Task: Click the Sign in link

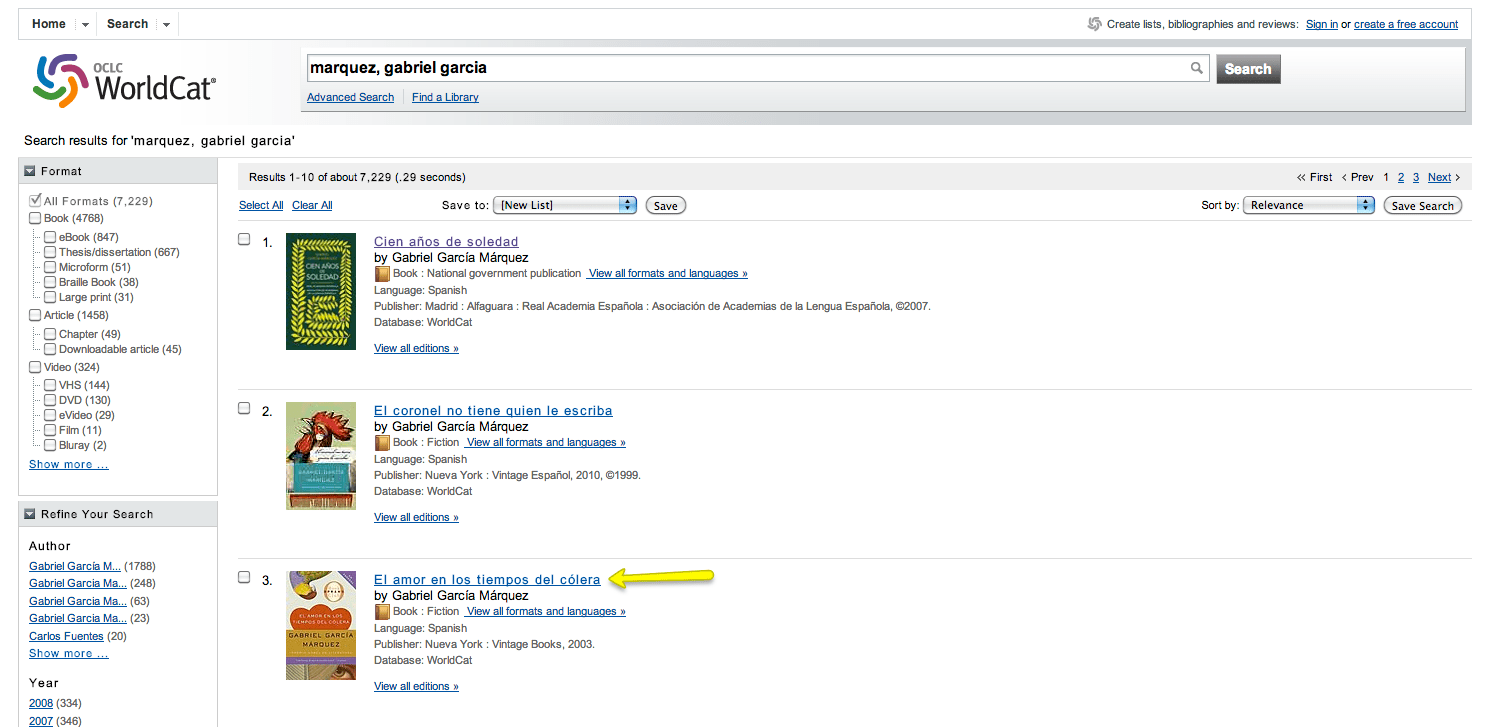Action: pos(1322,24)
